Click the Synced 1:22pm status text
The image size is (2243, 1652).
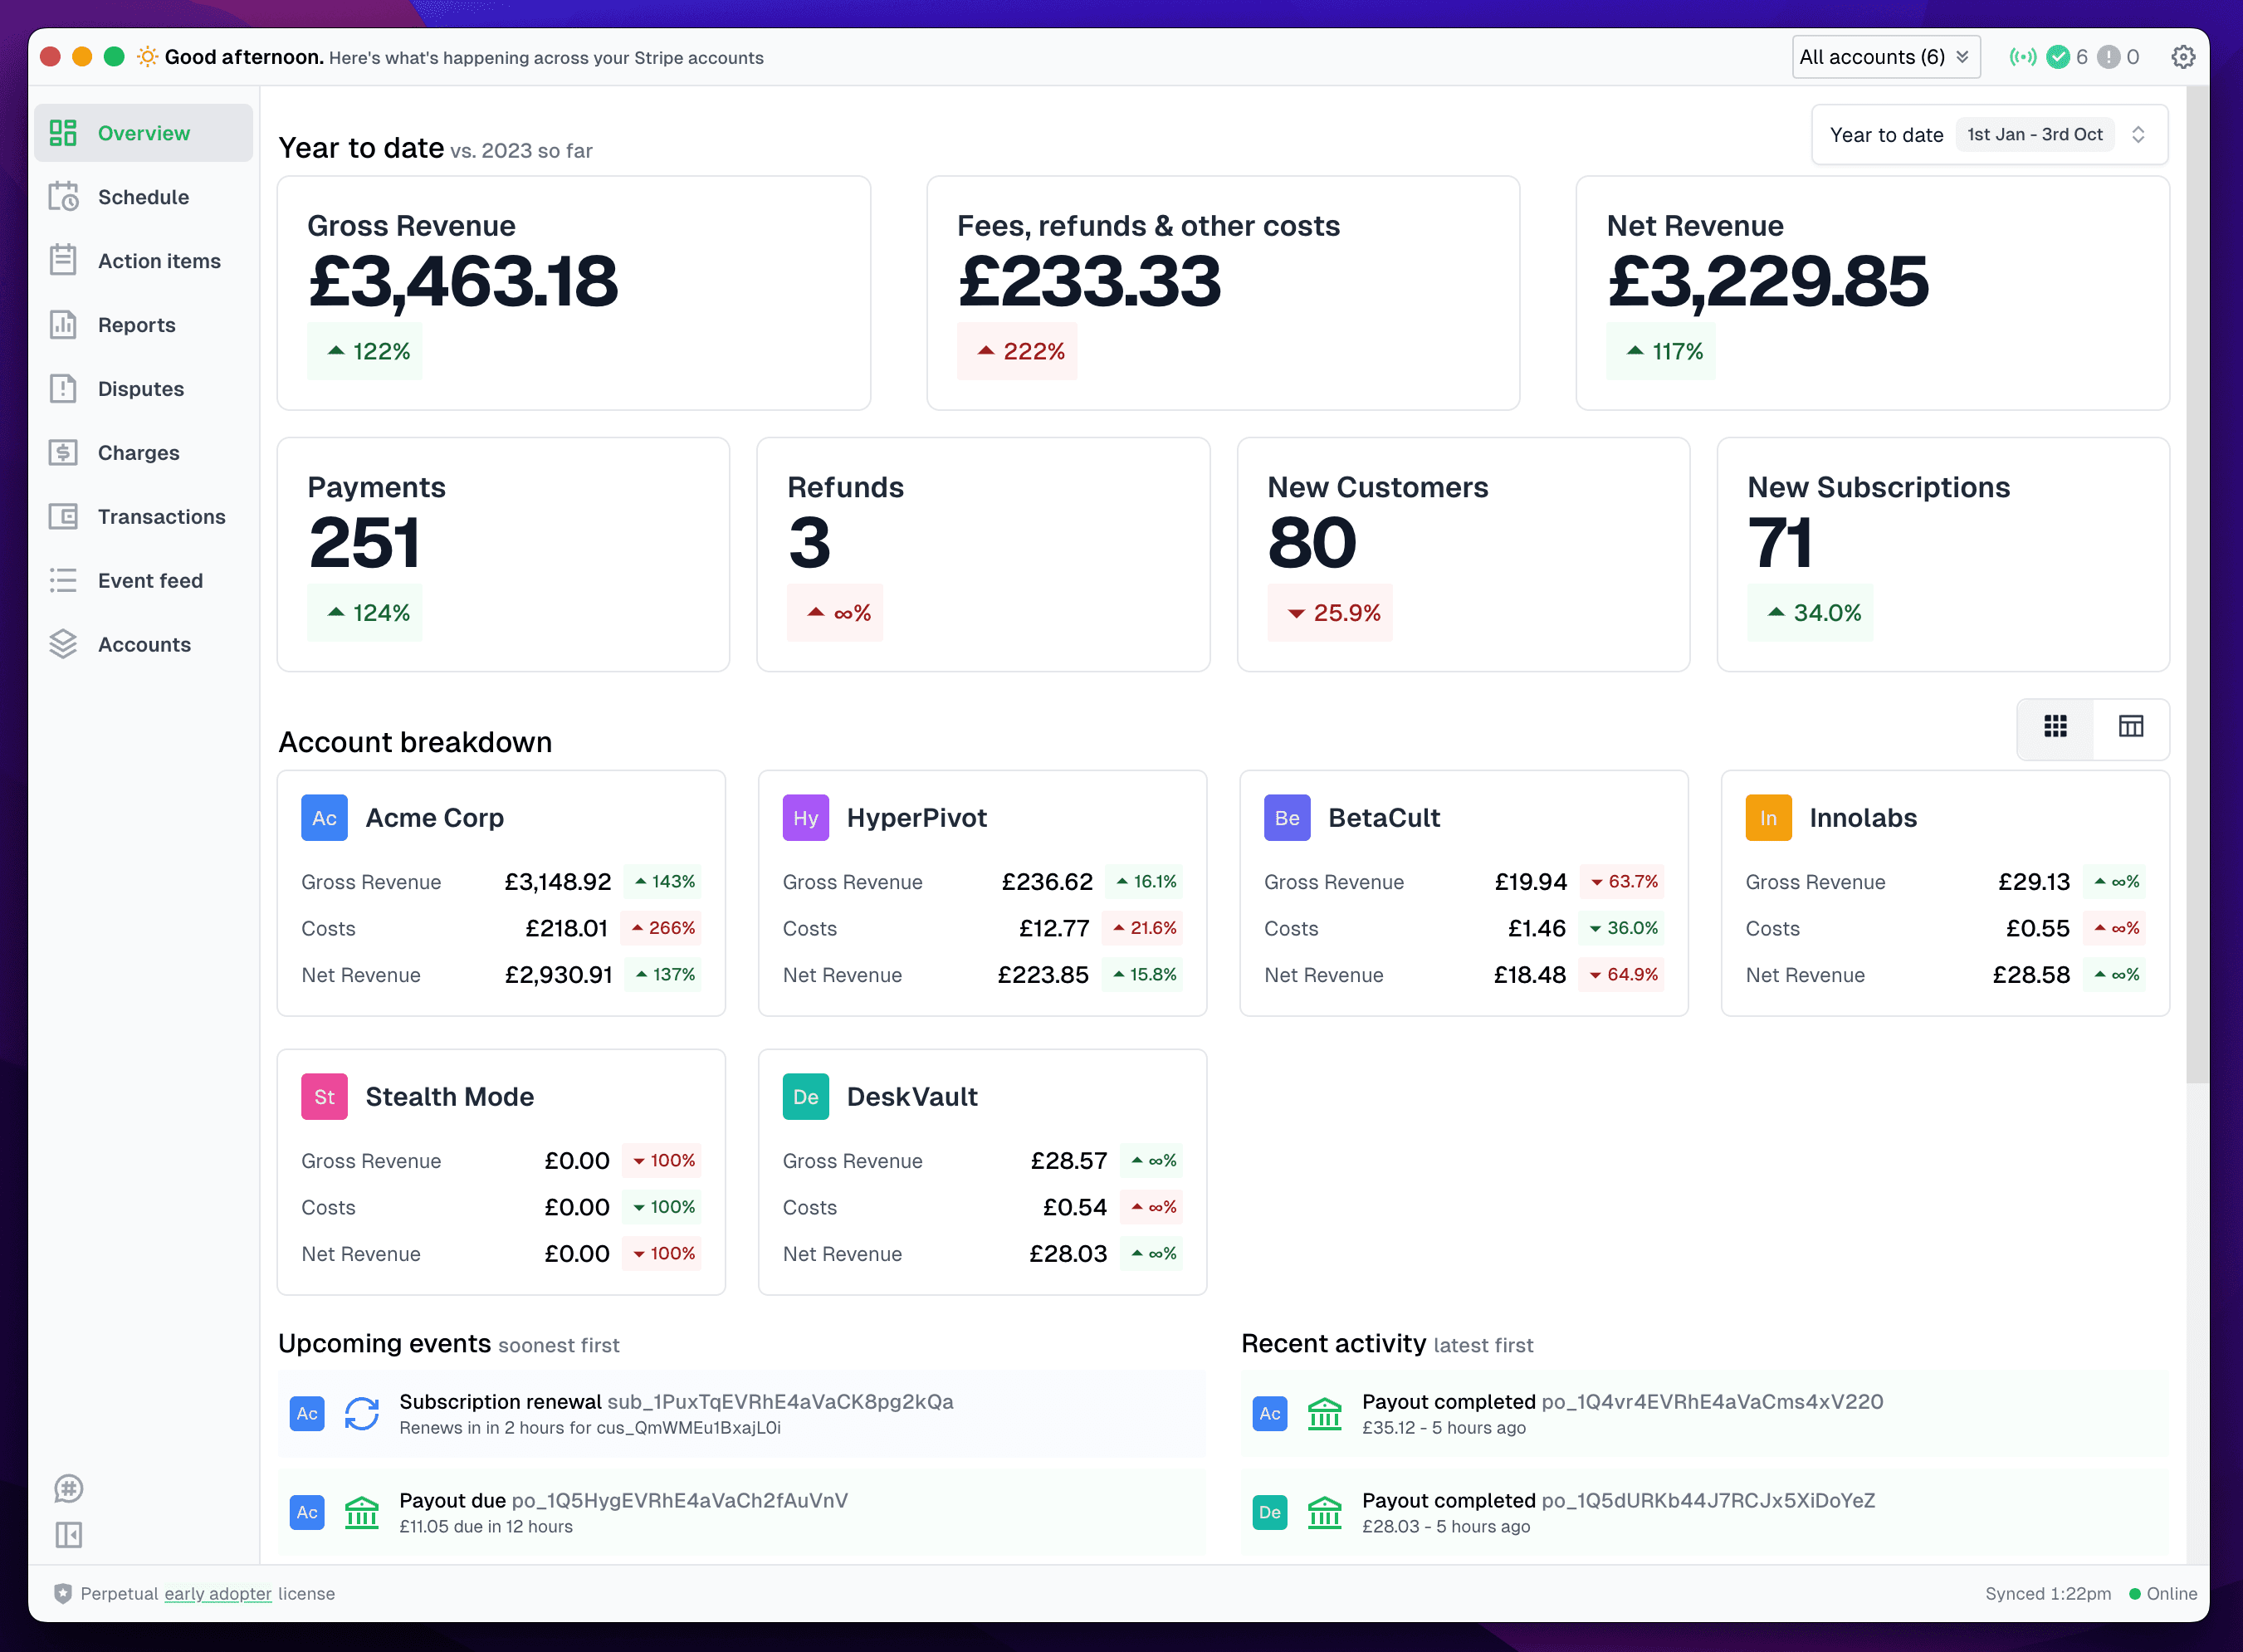coord(2047,1594)
